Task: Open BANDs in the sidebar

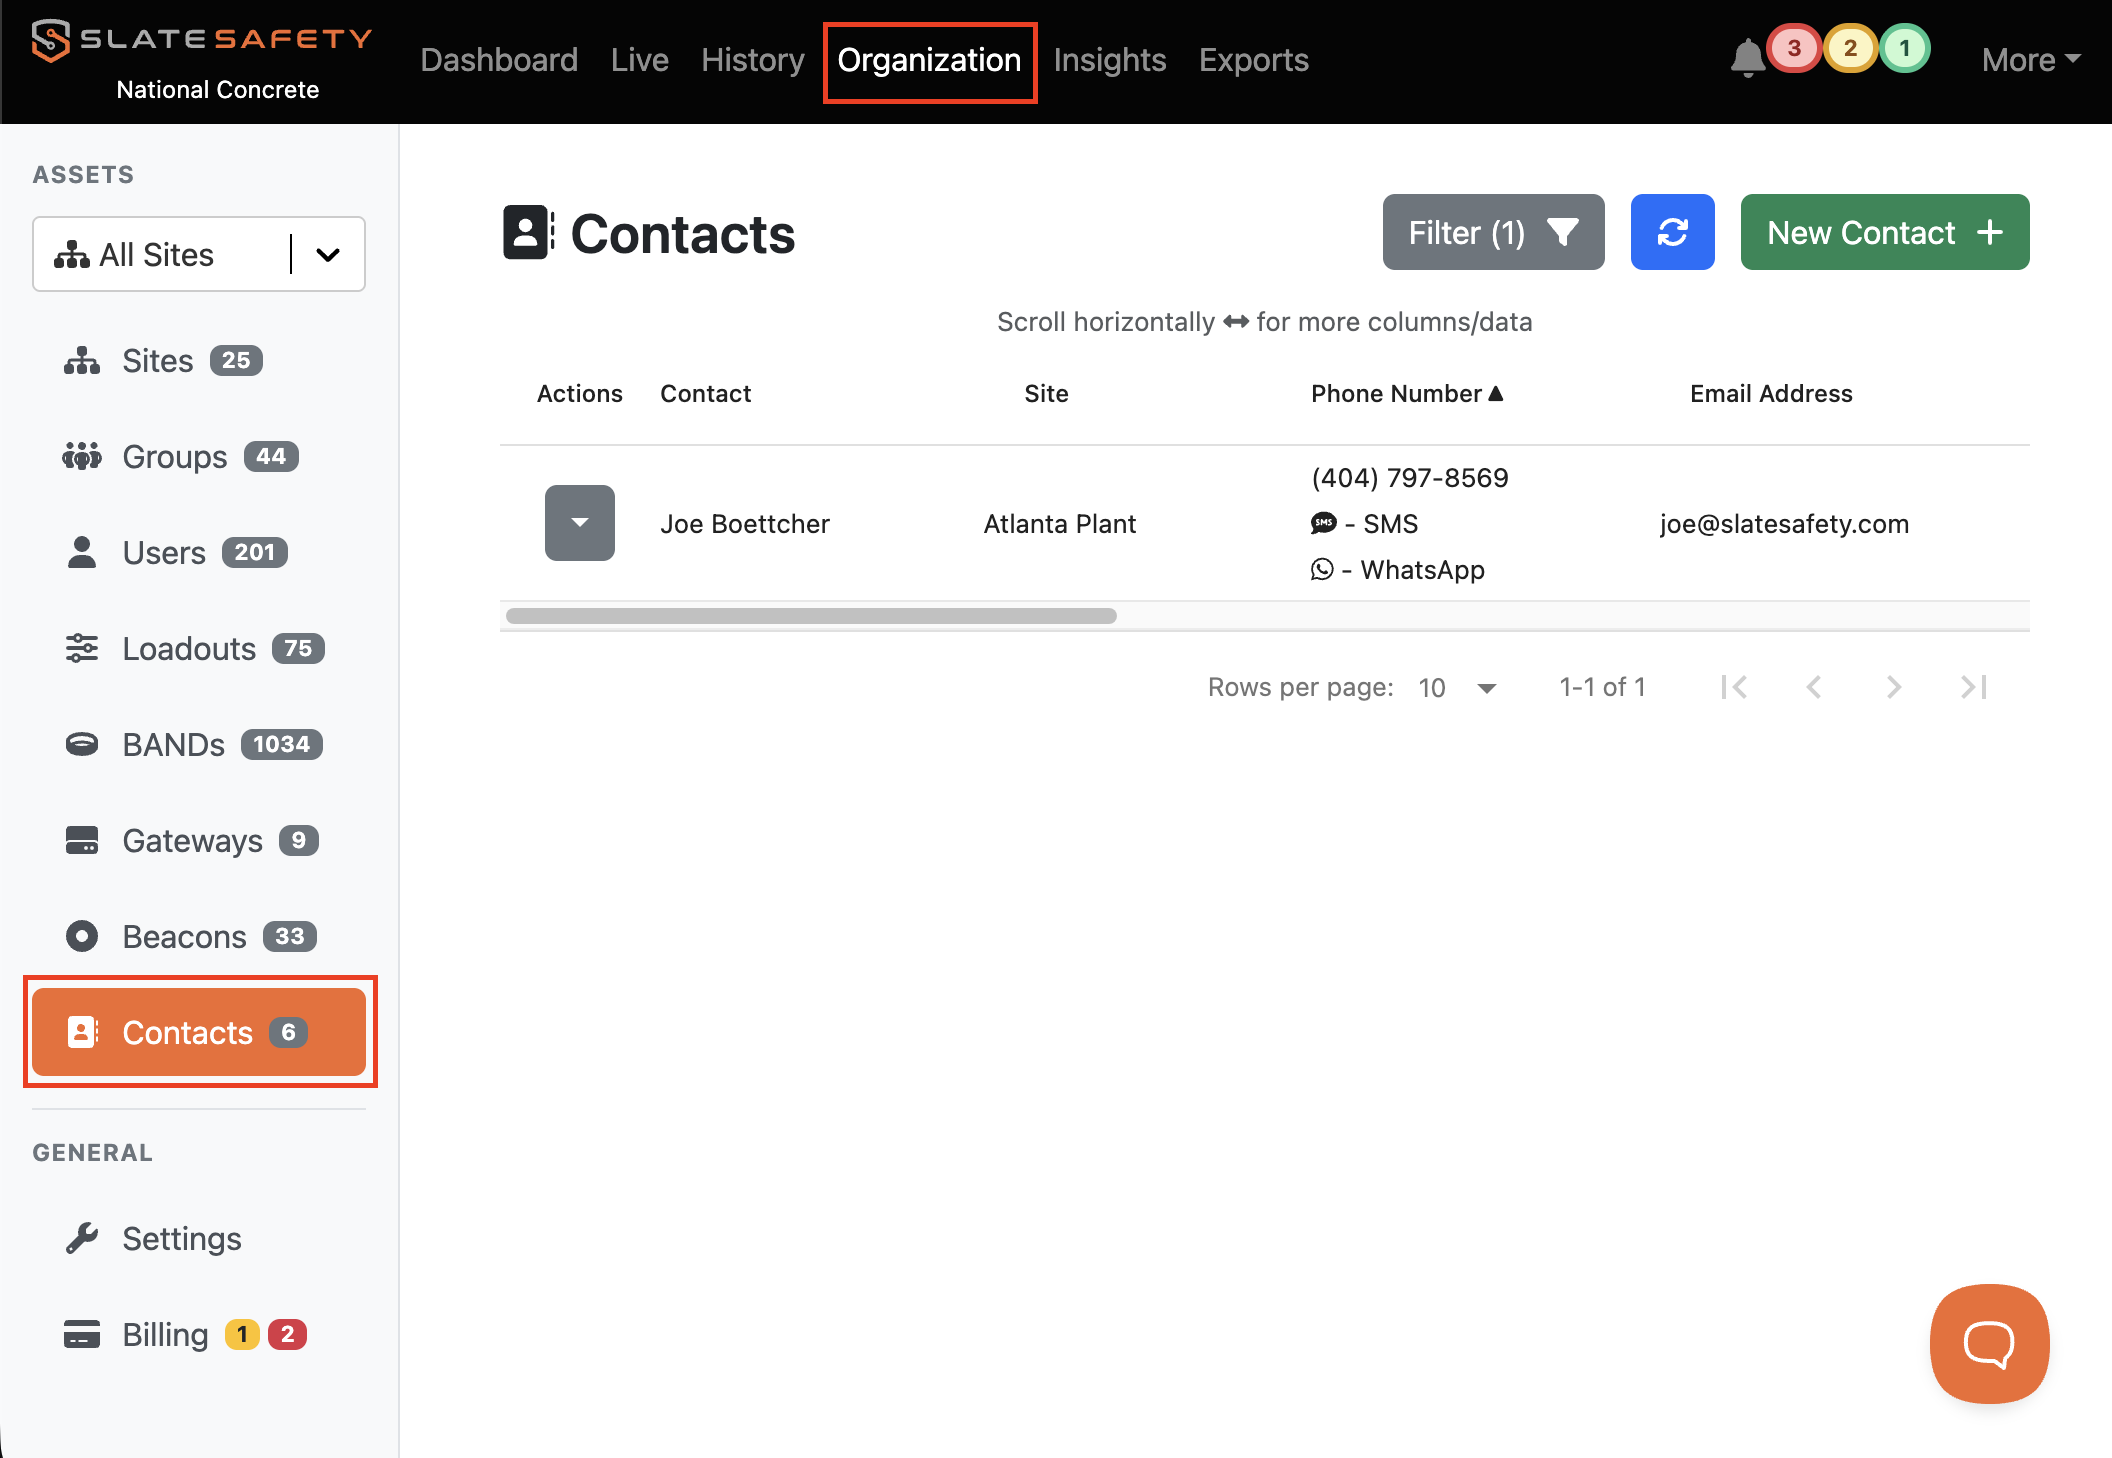Action: (174, 745)
